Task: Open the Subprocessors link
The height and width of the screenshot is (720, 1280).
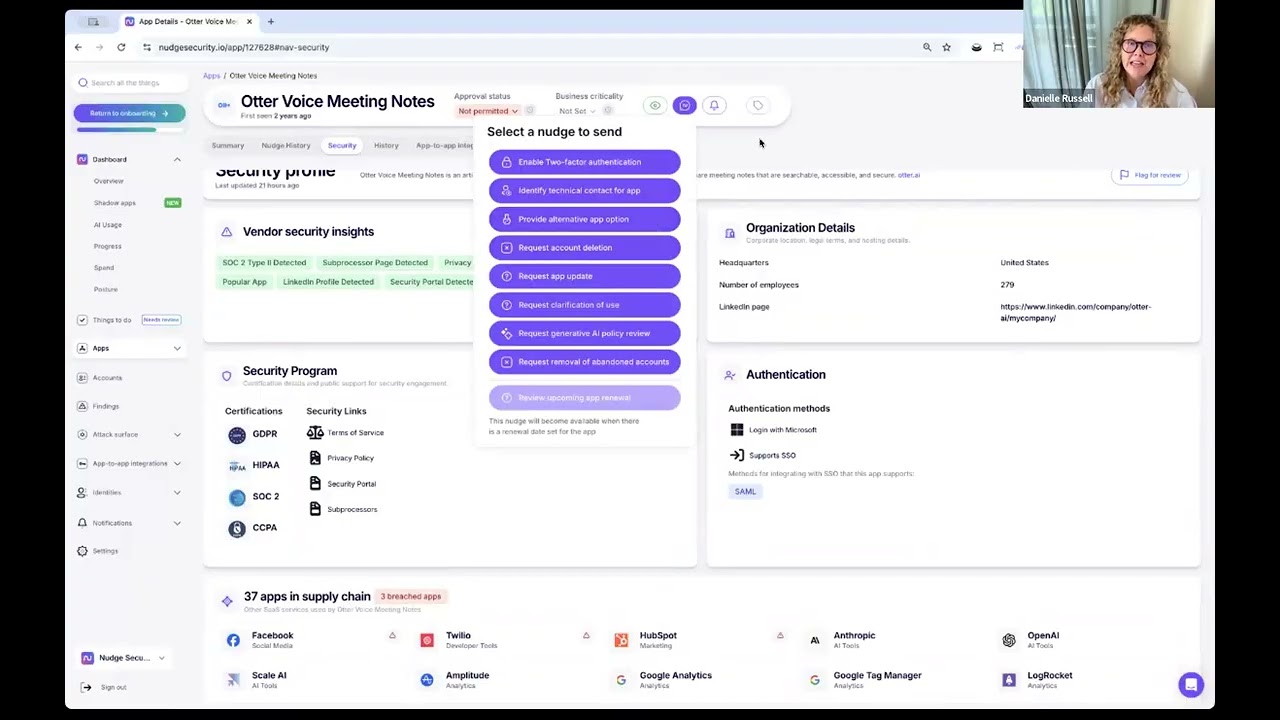Action: [x=352, y=510]
